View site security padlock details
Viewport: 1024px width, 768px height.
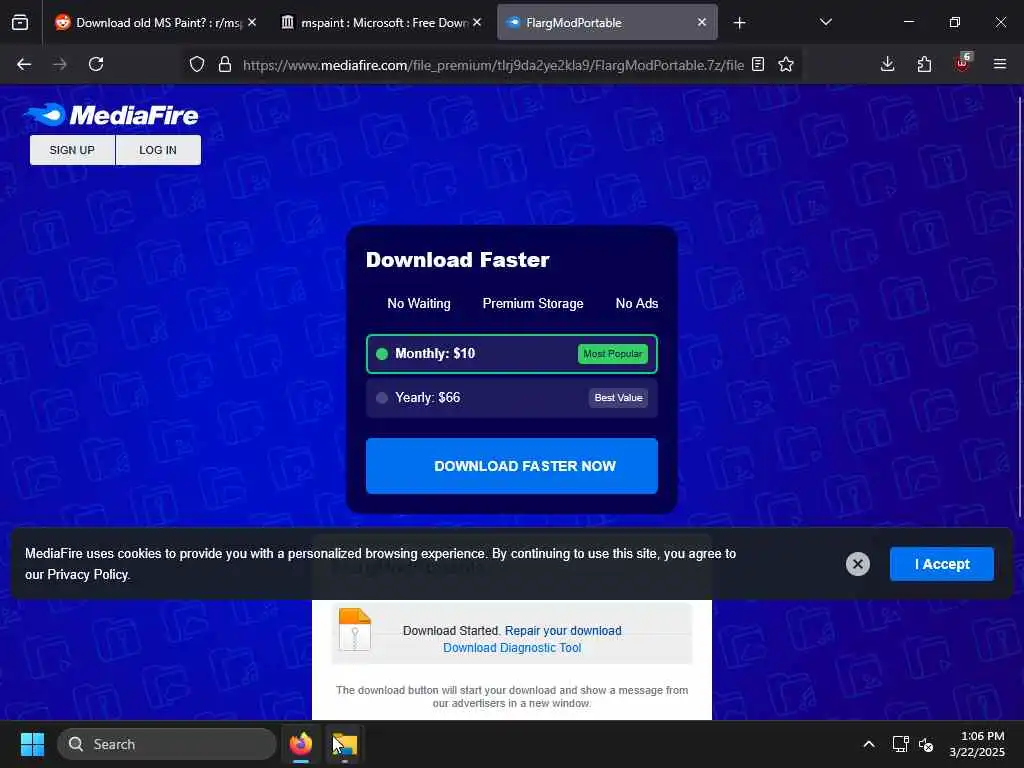click(225, 64)
